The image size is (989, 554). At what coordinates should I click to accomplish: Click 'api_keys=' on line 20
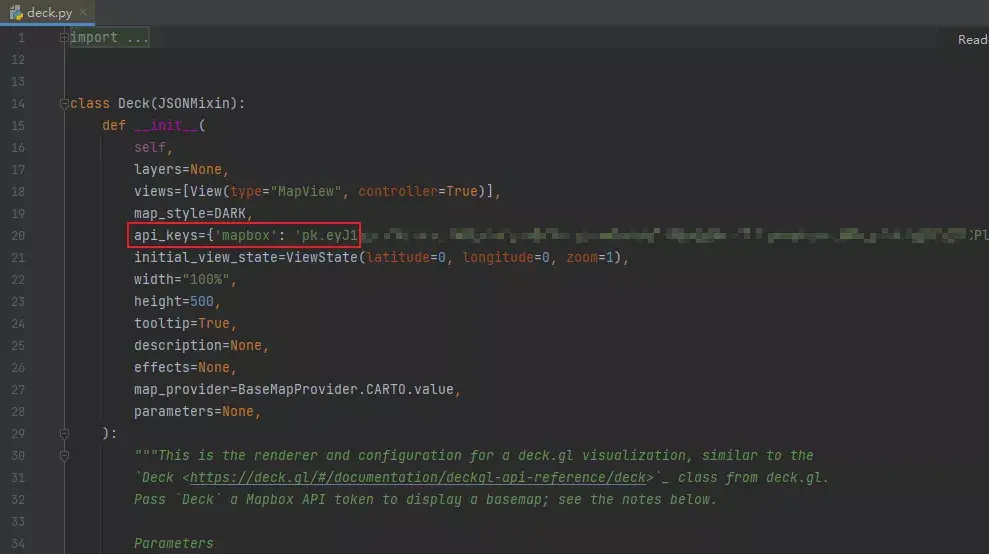click(x=170, y=235)
